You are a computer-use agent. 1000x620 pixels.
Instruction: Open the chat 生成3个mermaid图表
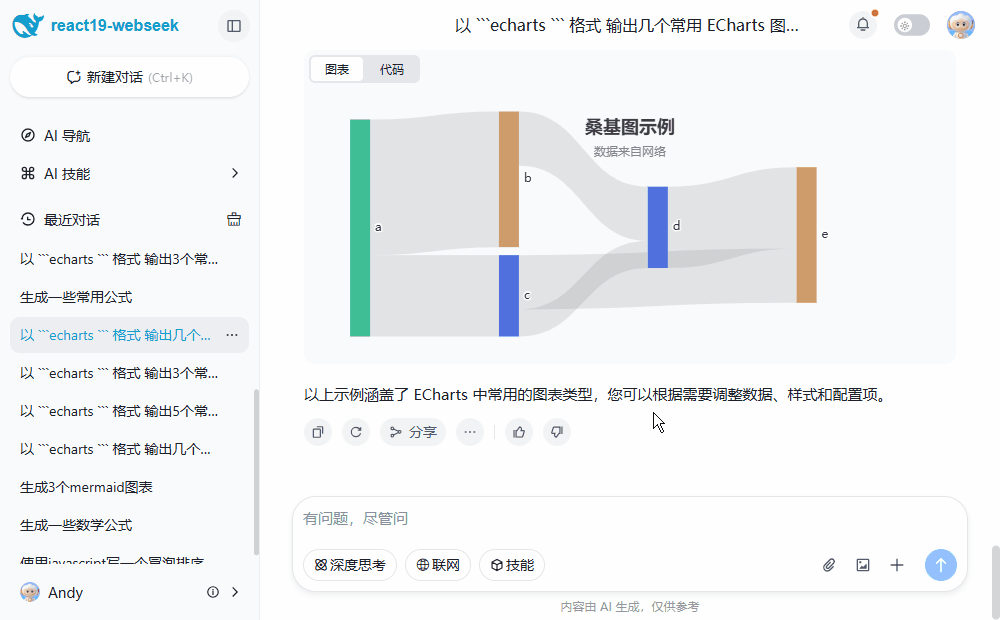click(129, 487)
